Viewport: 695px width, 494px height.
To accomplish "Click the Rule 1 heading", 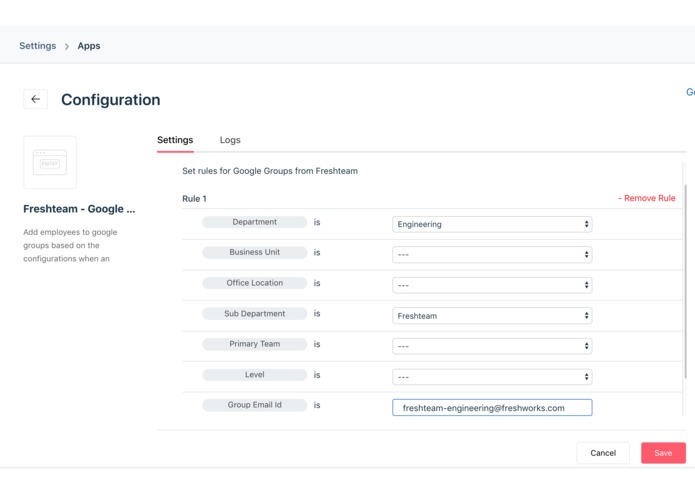I will click(x=194, y=198).
